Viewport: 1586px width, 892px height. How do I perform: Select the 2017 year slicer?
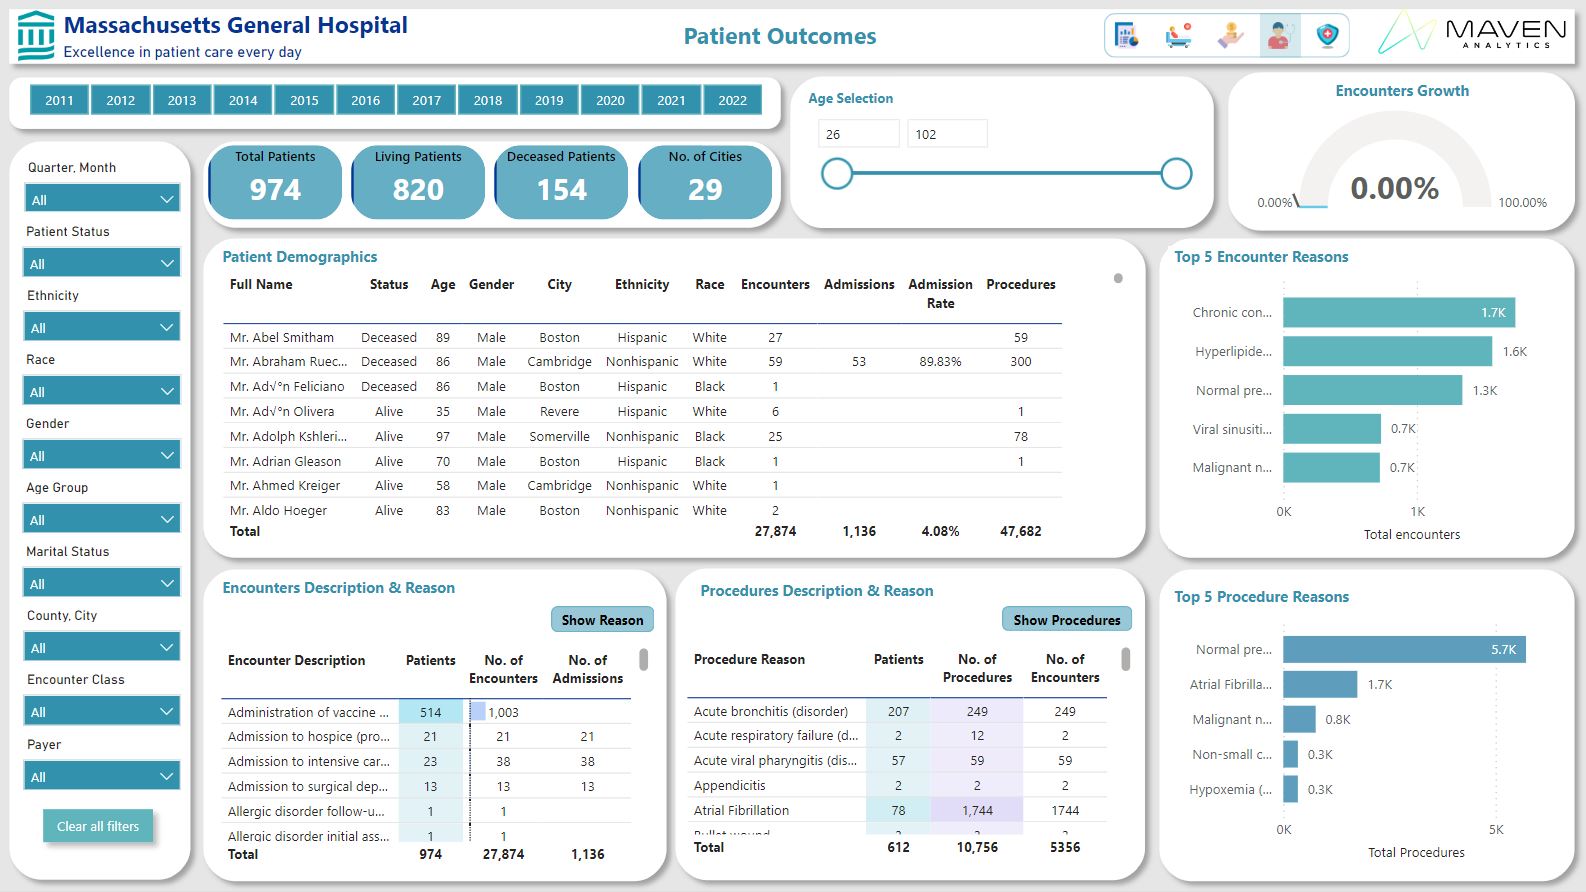pyautogui.click(x=426, y=100)
